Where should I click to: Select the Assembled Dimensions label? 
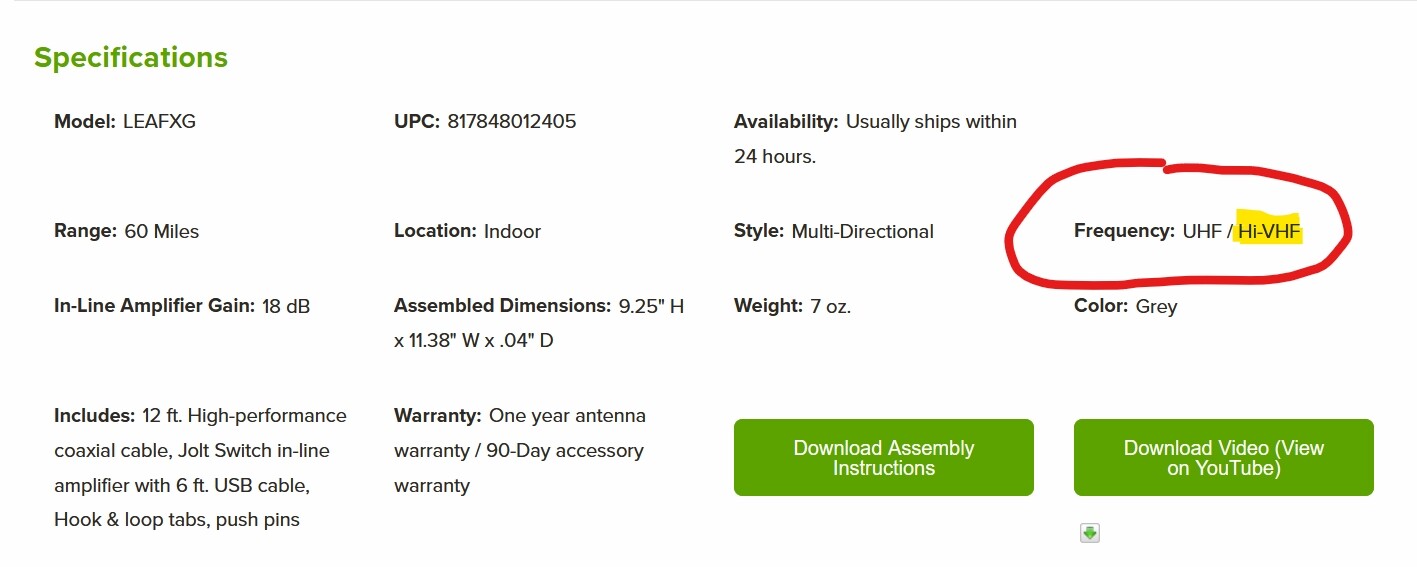tap(502, 306)
